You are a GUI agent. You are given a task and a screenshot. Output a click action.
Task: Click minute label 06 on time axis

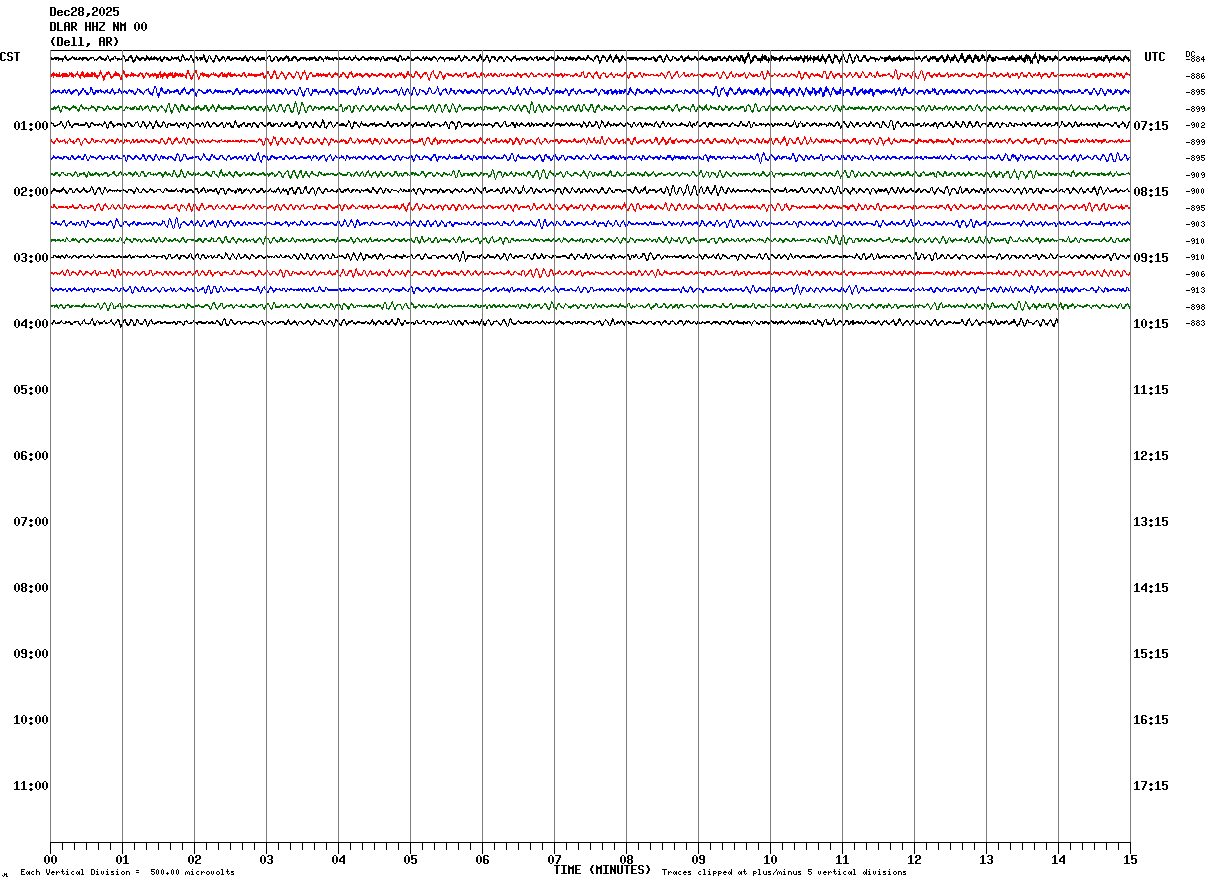[482, 860]
